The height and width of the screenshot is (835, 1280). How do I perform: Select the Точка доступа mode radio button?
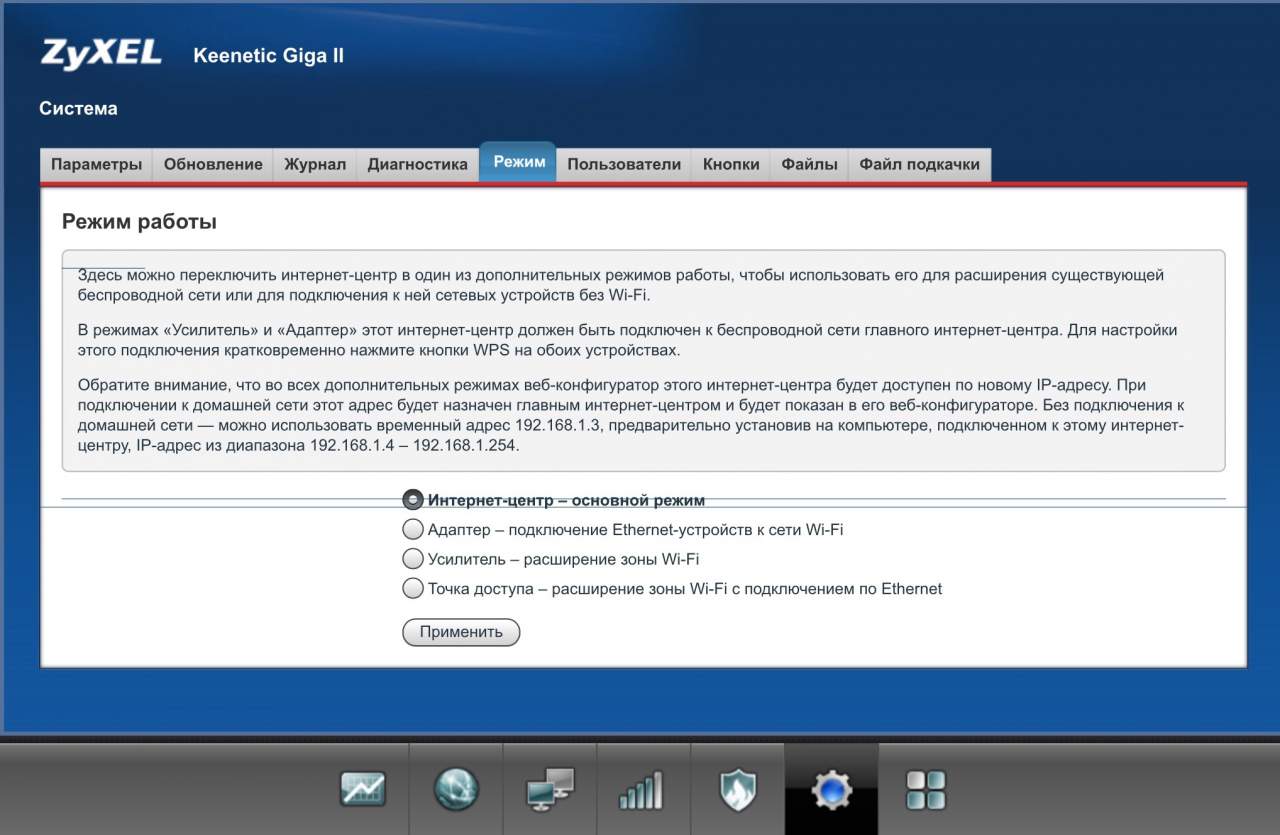(x=412, y=588)
